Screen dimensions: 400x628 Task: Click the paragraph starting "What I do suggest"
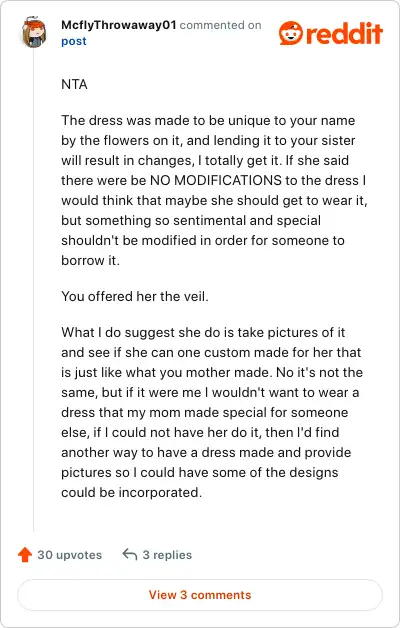pos(212,413)
